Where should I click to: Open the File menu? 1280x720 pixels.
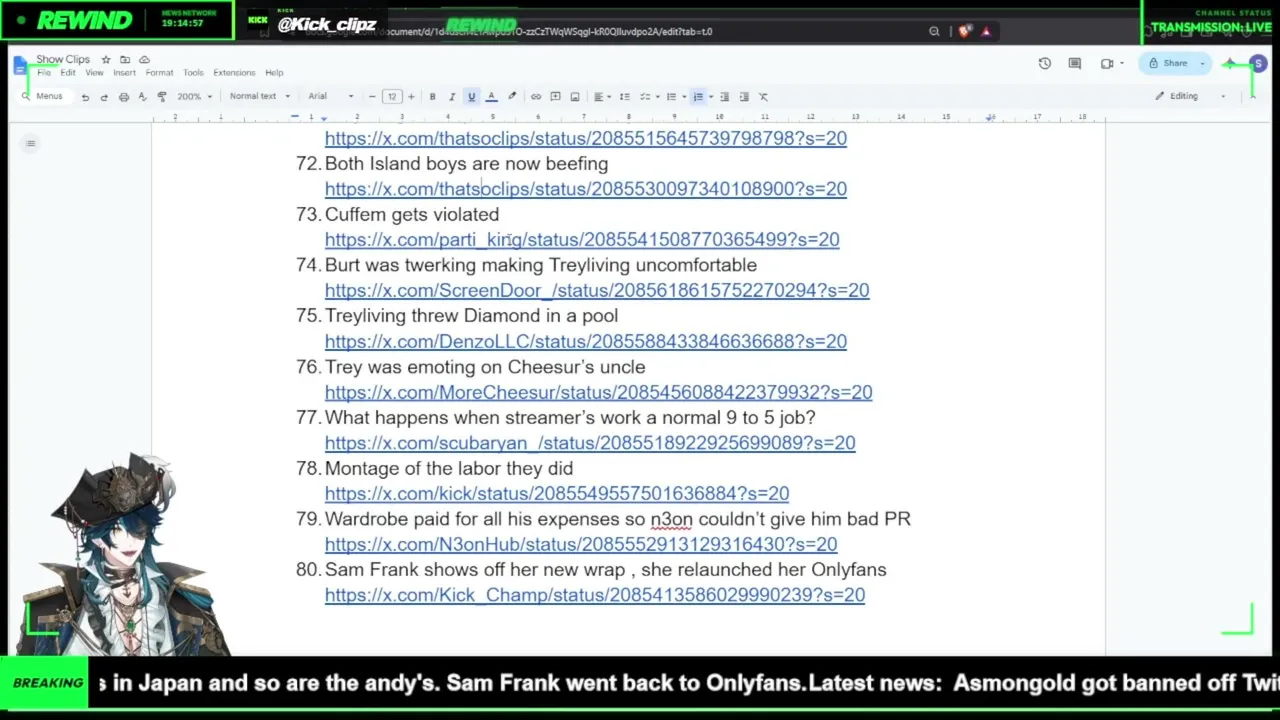point(44,73)
